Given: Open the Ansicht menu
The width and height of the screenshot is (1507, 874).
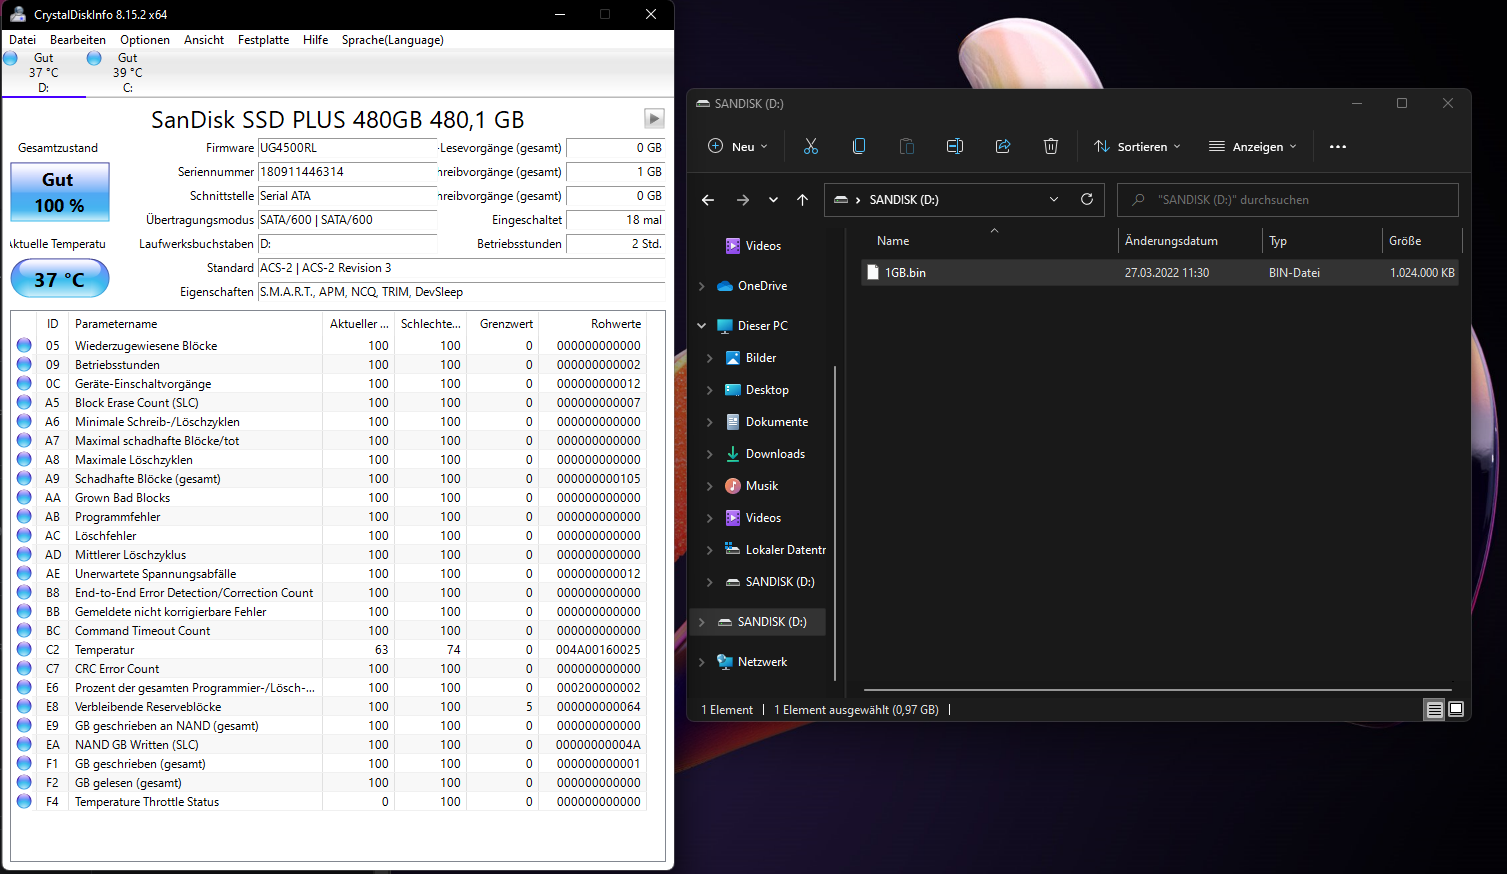Looking at the screenshot, I should coord(204,40).
